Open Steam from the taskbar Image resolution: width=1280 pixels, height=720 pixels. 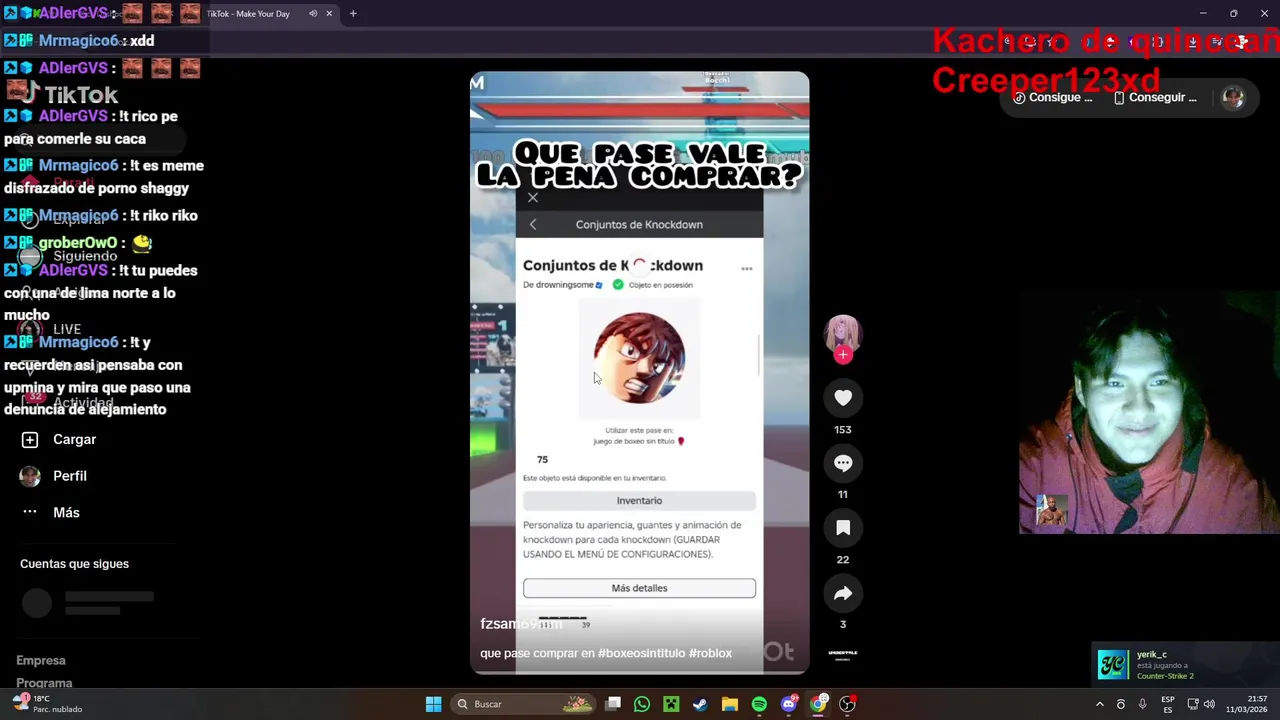[x=700, y=704]
